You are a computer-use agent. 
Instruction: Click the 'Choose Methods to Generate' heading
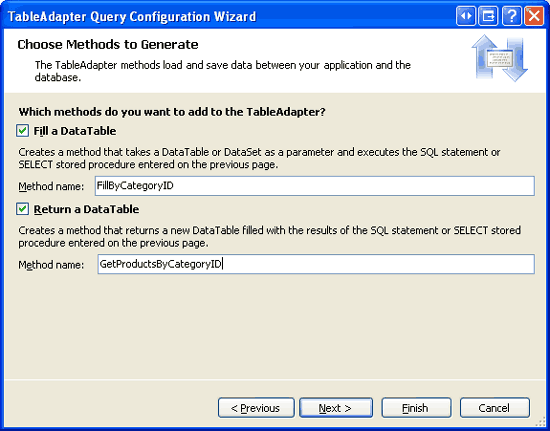(x=108, y=45)
